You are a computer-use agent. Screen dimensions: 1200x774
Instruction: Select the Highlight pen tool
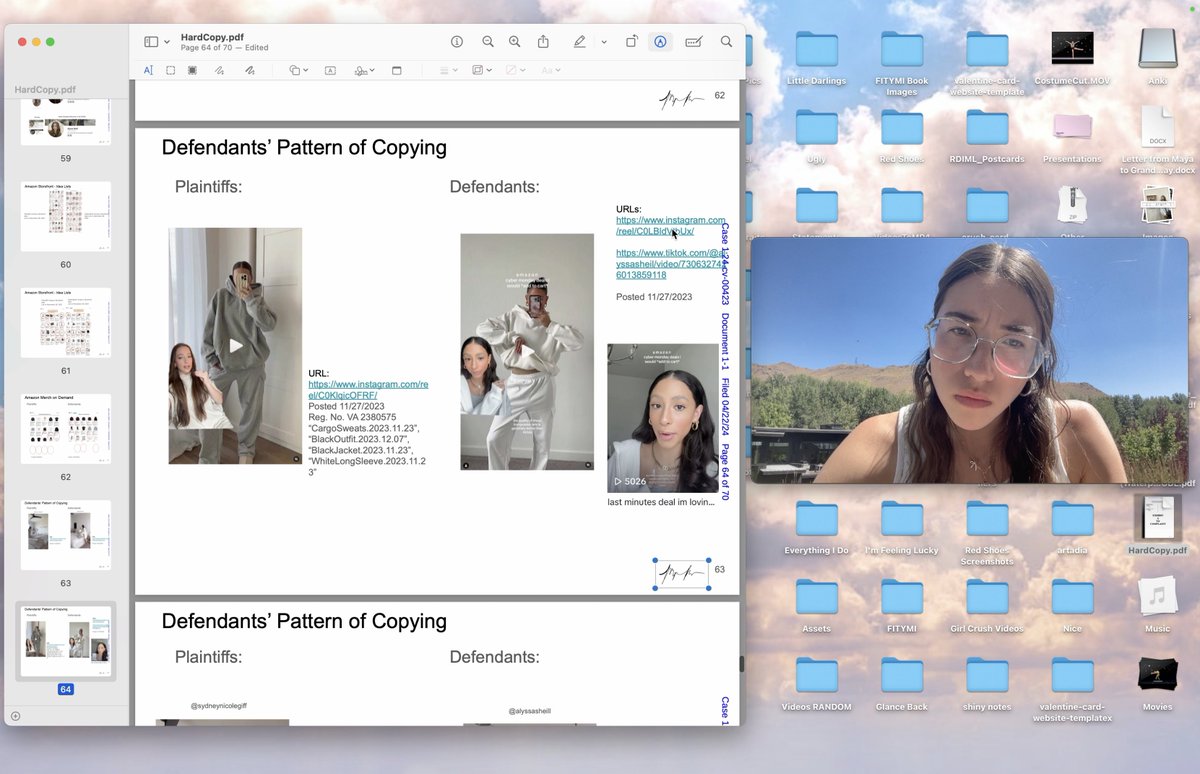[x=580, y=42]
